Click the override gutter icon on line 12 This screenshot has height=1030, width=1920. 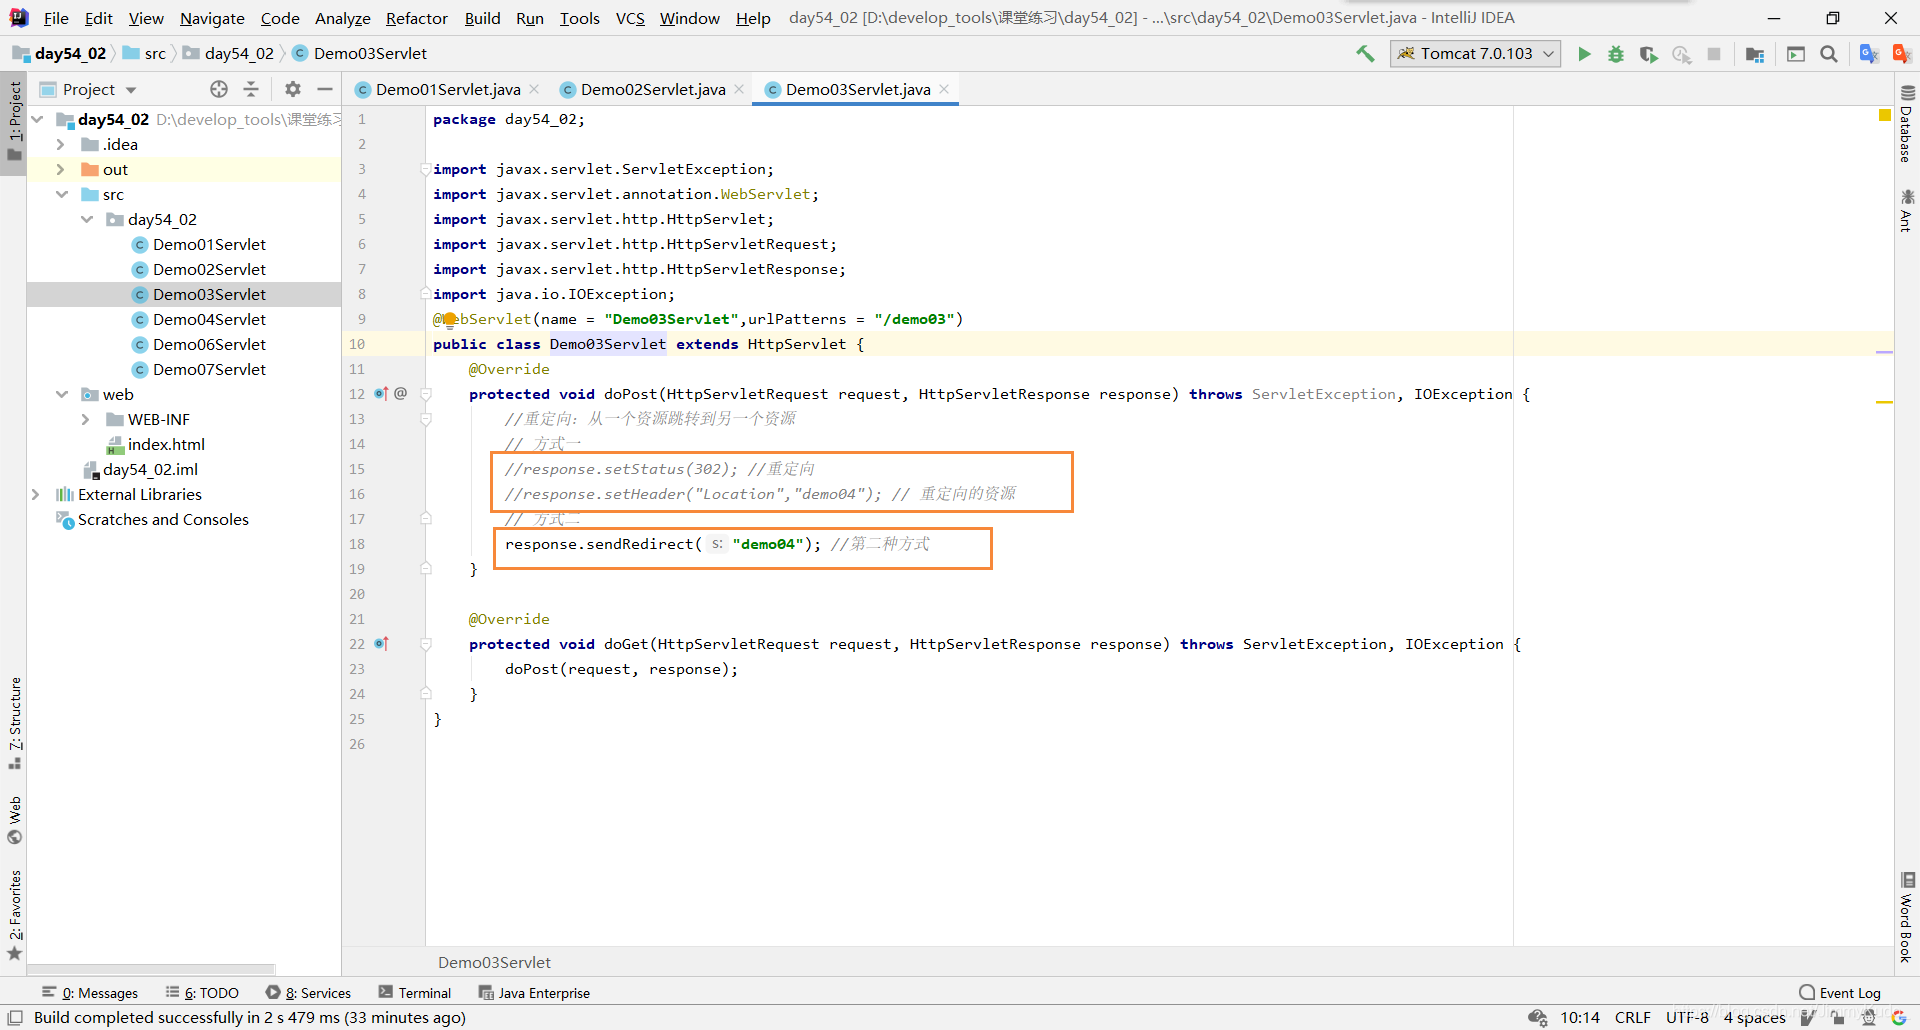(381, 394)
